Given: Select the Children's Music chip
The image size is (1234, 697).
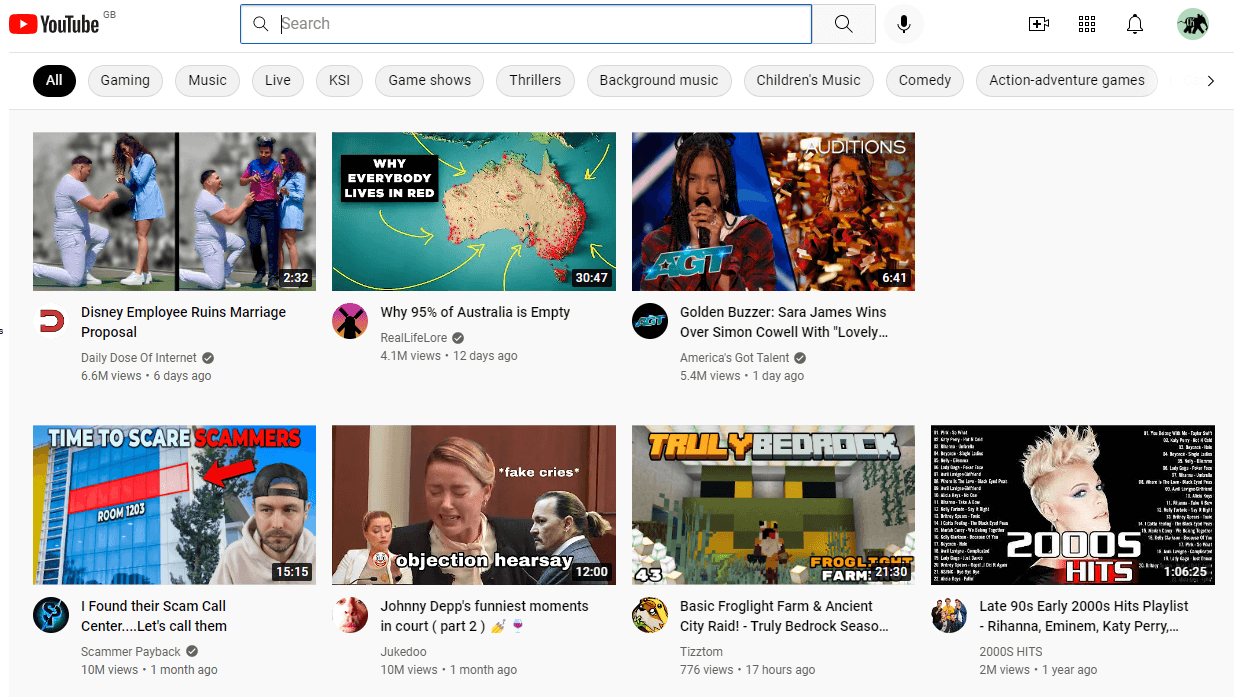Looking at the screenshot, I should point(808,81).
